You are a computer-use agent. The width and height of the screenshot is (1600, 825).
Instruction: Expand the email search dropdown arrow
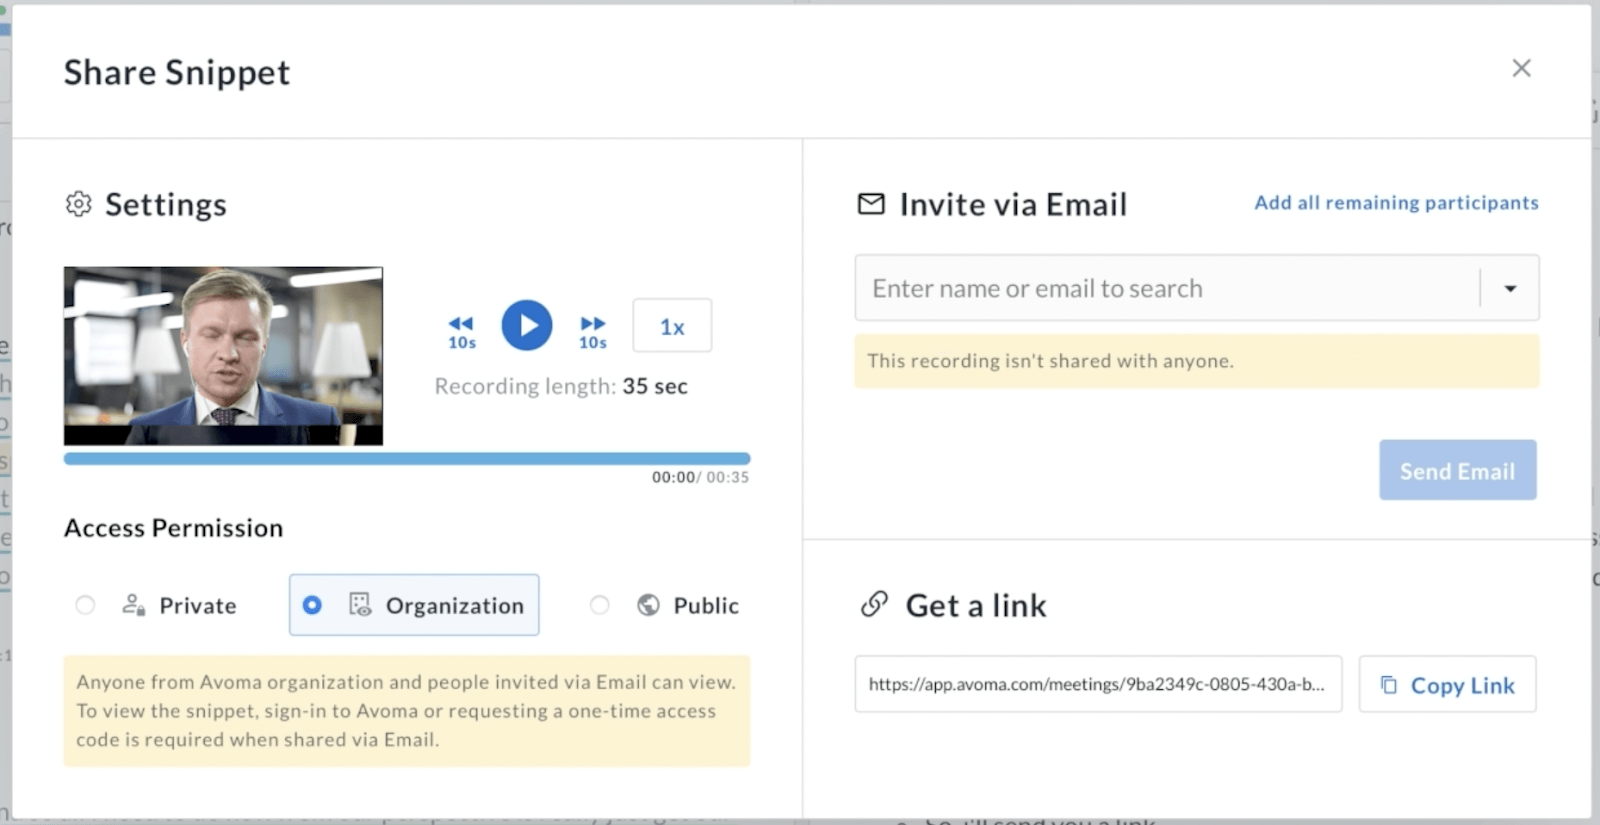(x=1510, y=288)
